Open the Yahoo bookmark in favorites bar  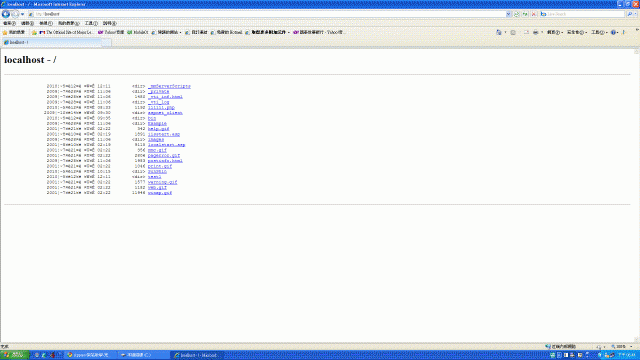tap(111, 32)
